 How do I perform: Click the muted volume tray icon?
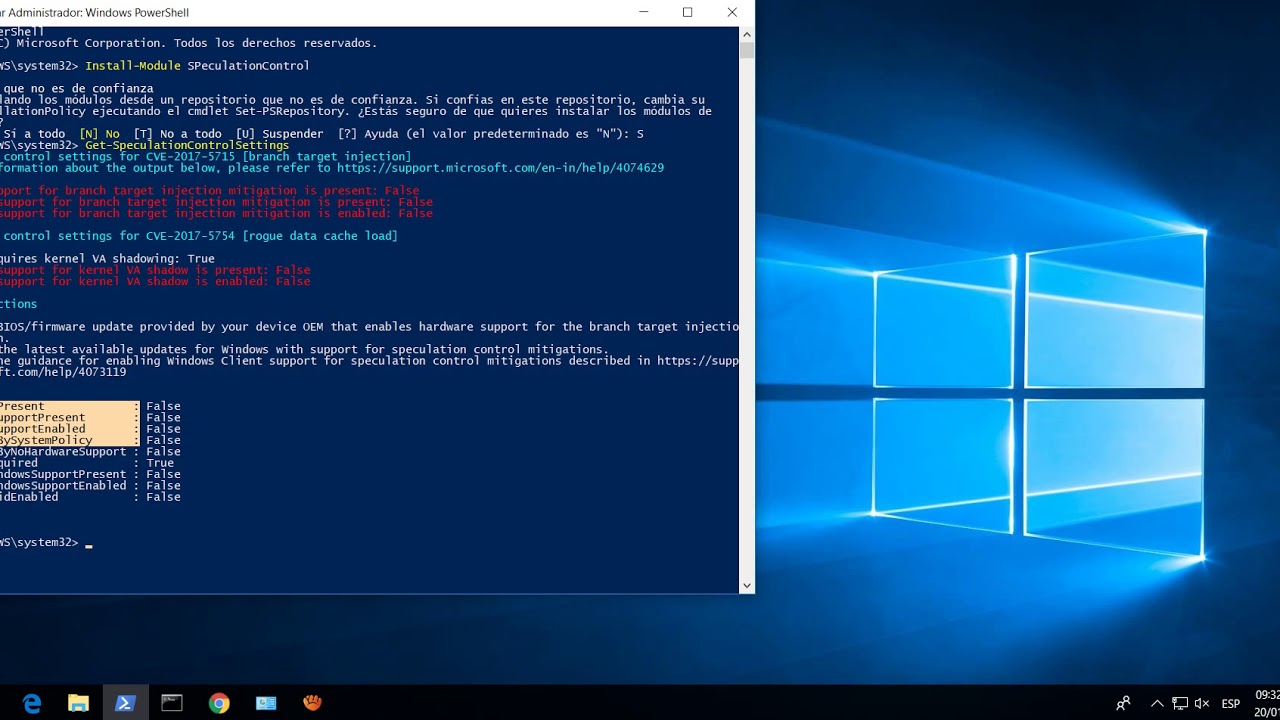point(1202,703)
